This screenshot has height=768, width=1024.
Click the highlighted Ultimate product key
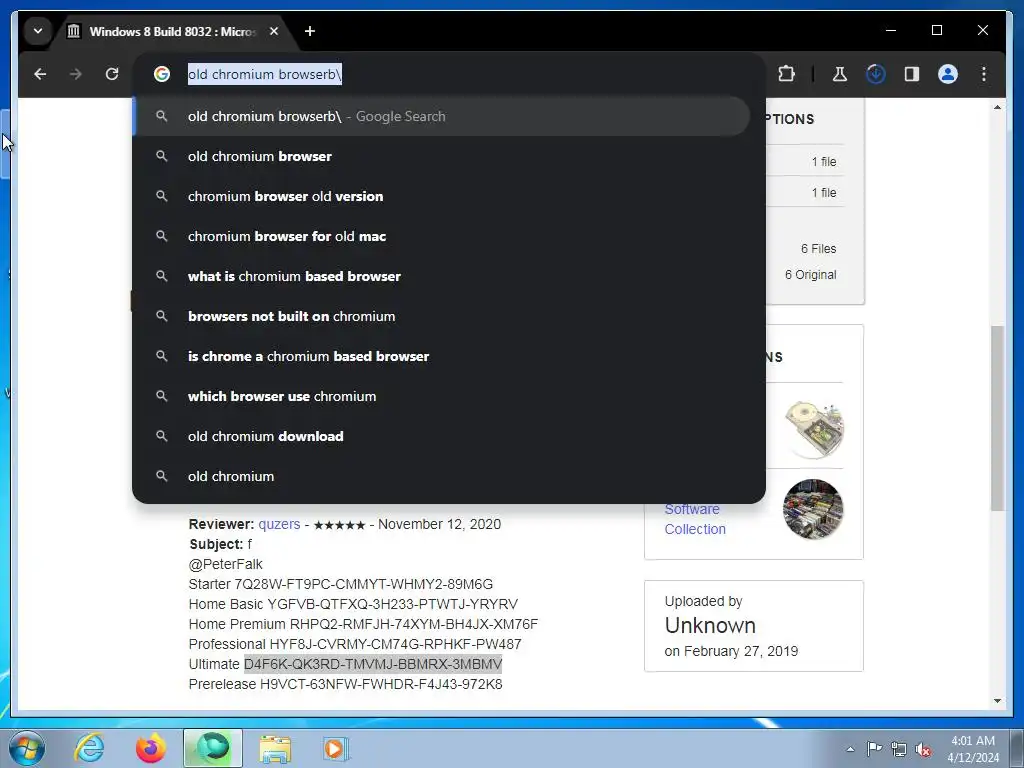pos(373,664)
